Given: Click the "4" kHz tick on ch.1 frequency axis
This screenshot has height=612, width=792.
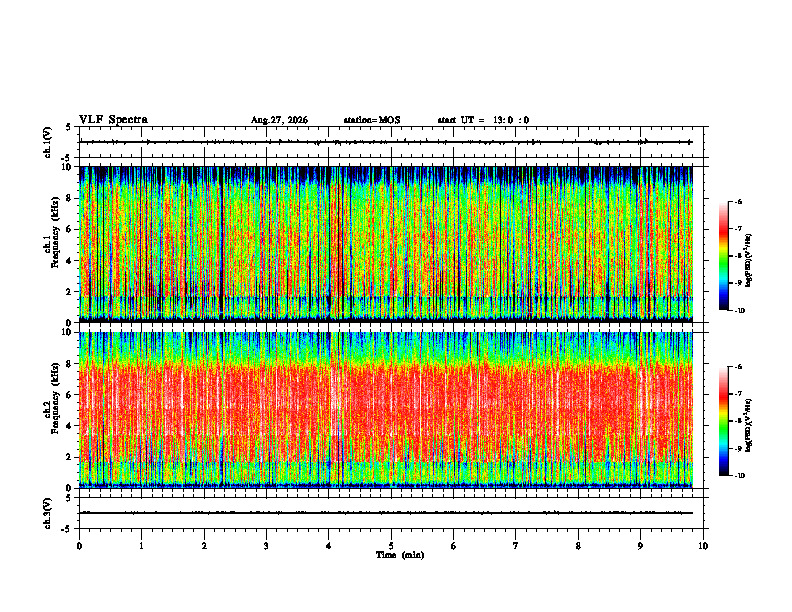Looking at the screenshot, I should tap(70, 261).
